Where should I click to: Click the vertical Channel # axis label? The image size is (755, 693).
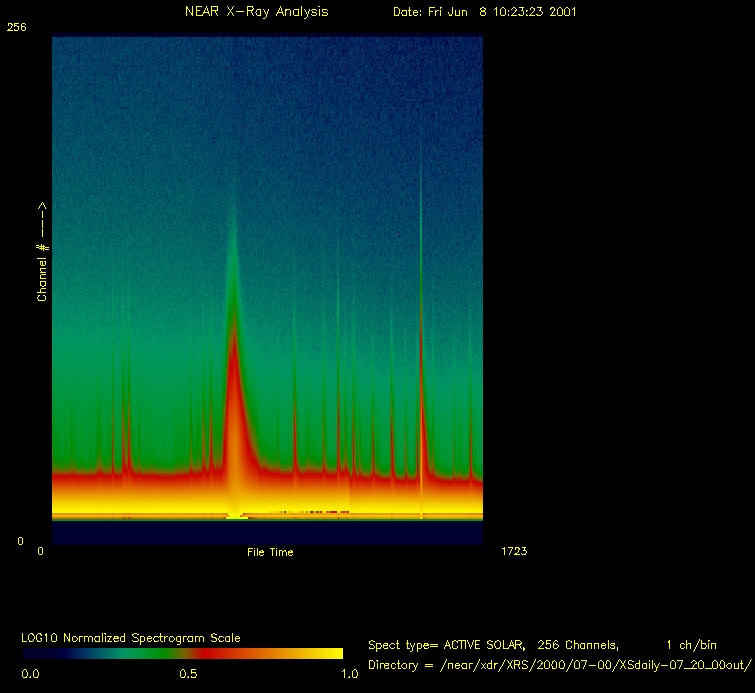click(42, 252)
